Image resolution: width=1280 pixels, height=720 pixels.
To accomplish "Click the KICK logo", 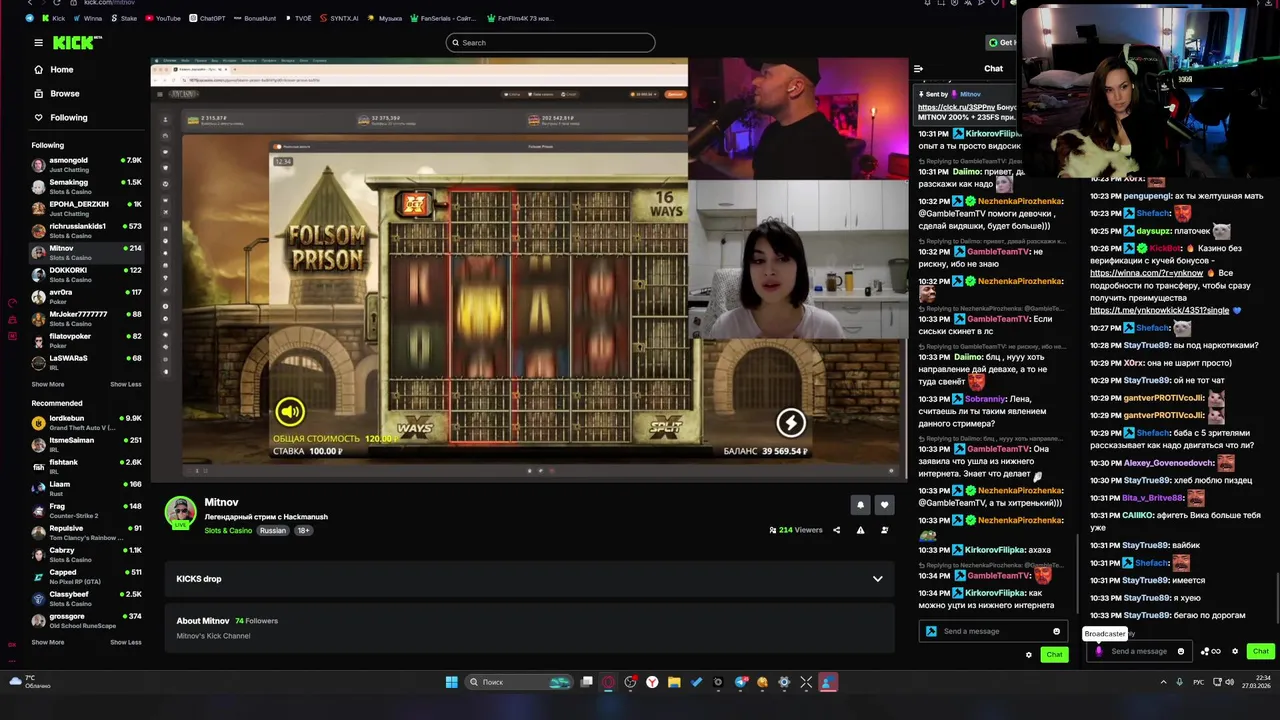I will coord(76,42).
